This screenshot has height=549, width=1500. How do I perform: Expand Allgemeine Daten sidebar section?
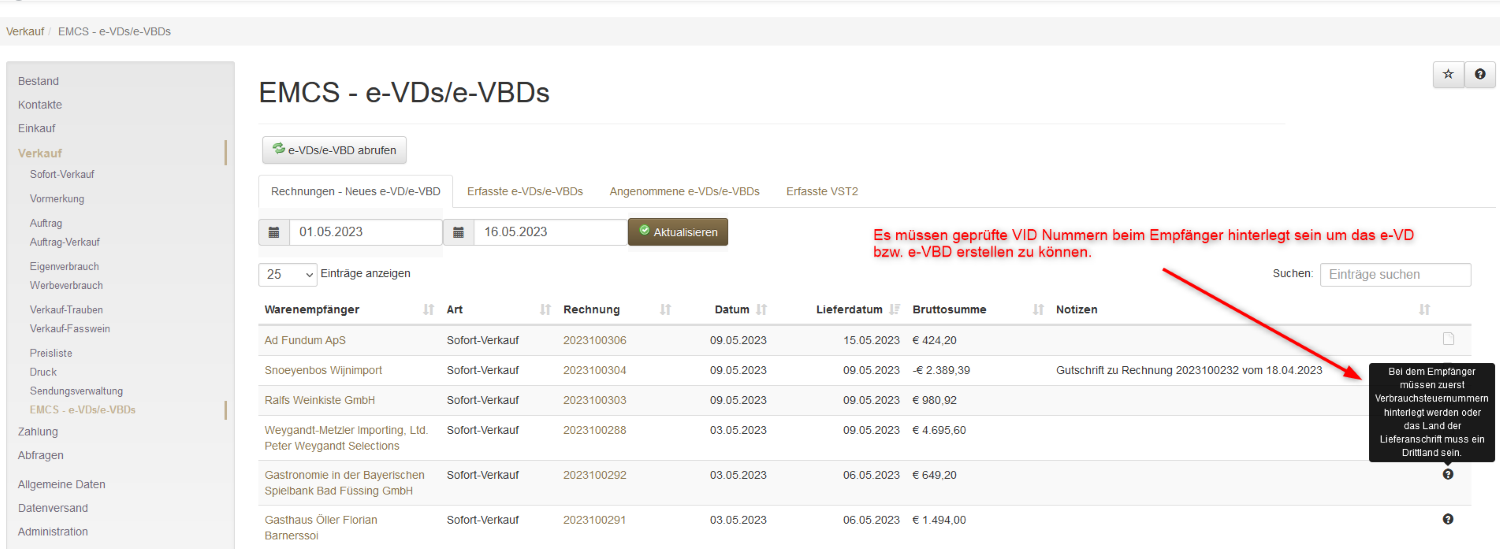click(x=61, y=484)
